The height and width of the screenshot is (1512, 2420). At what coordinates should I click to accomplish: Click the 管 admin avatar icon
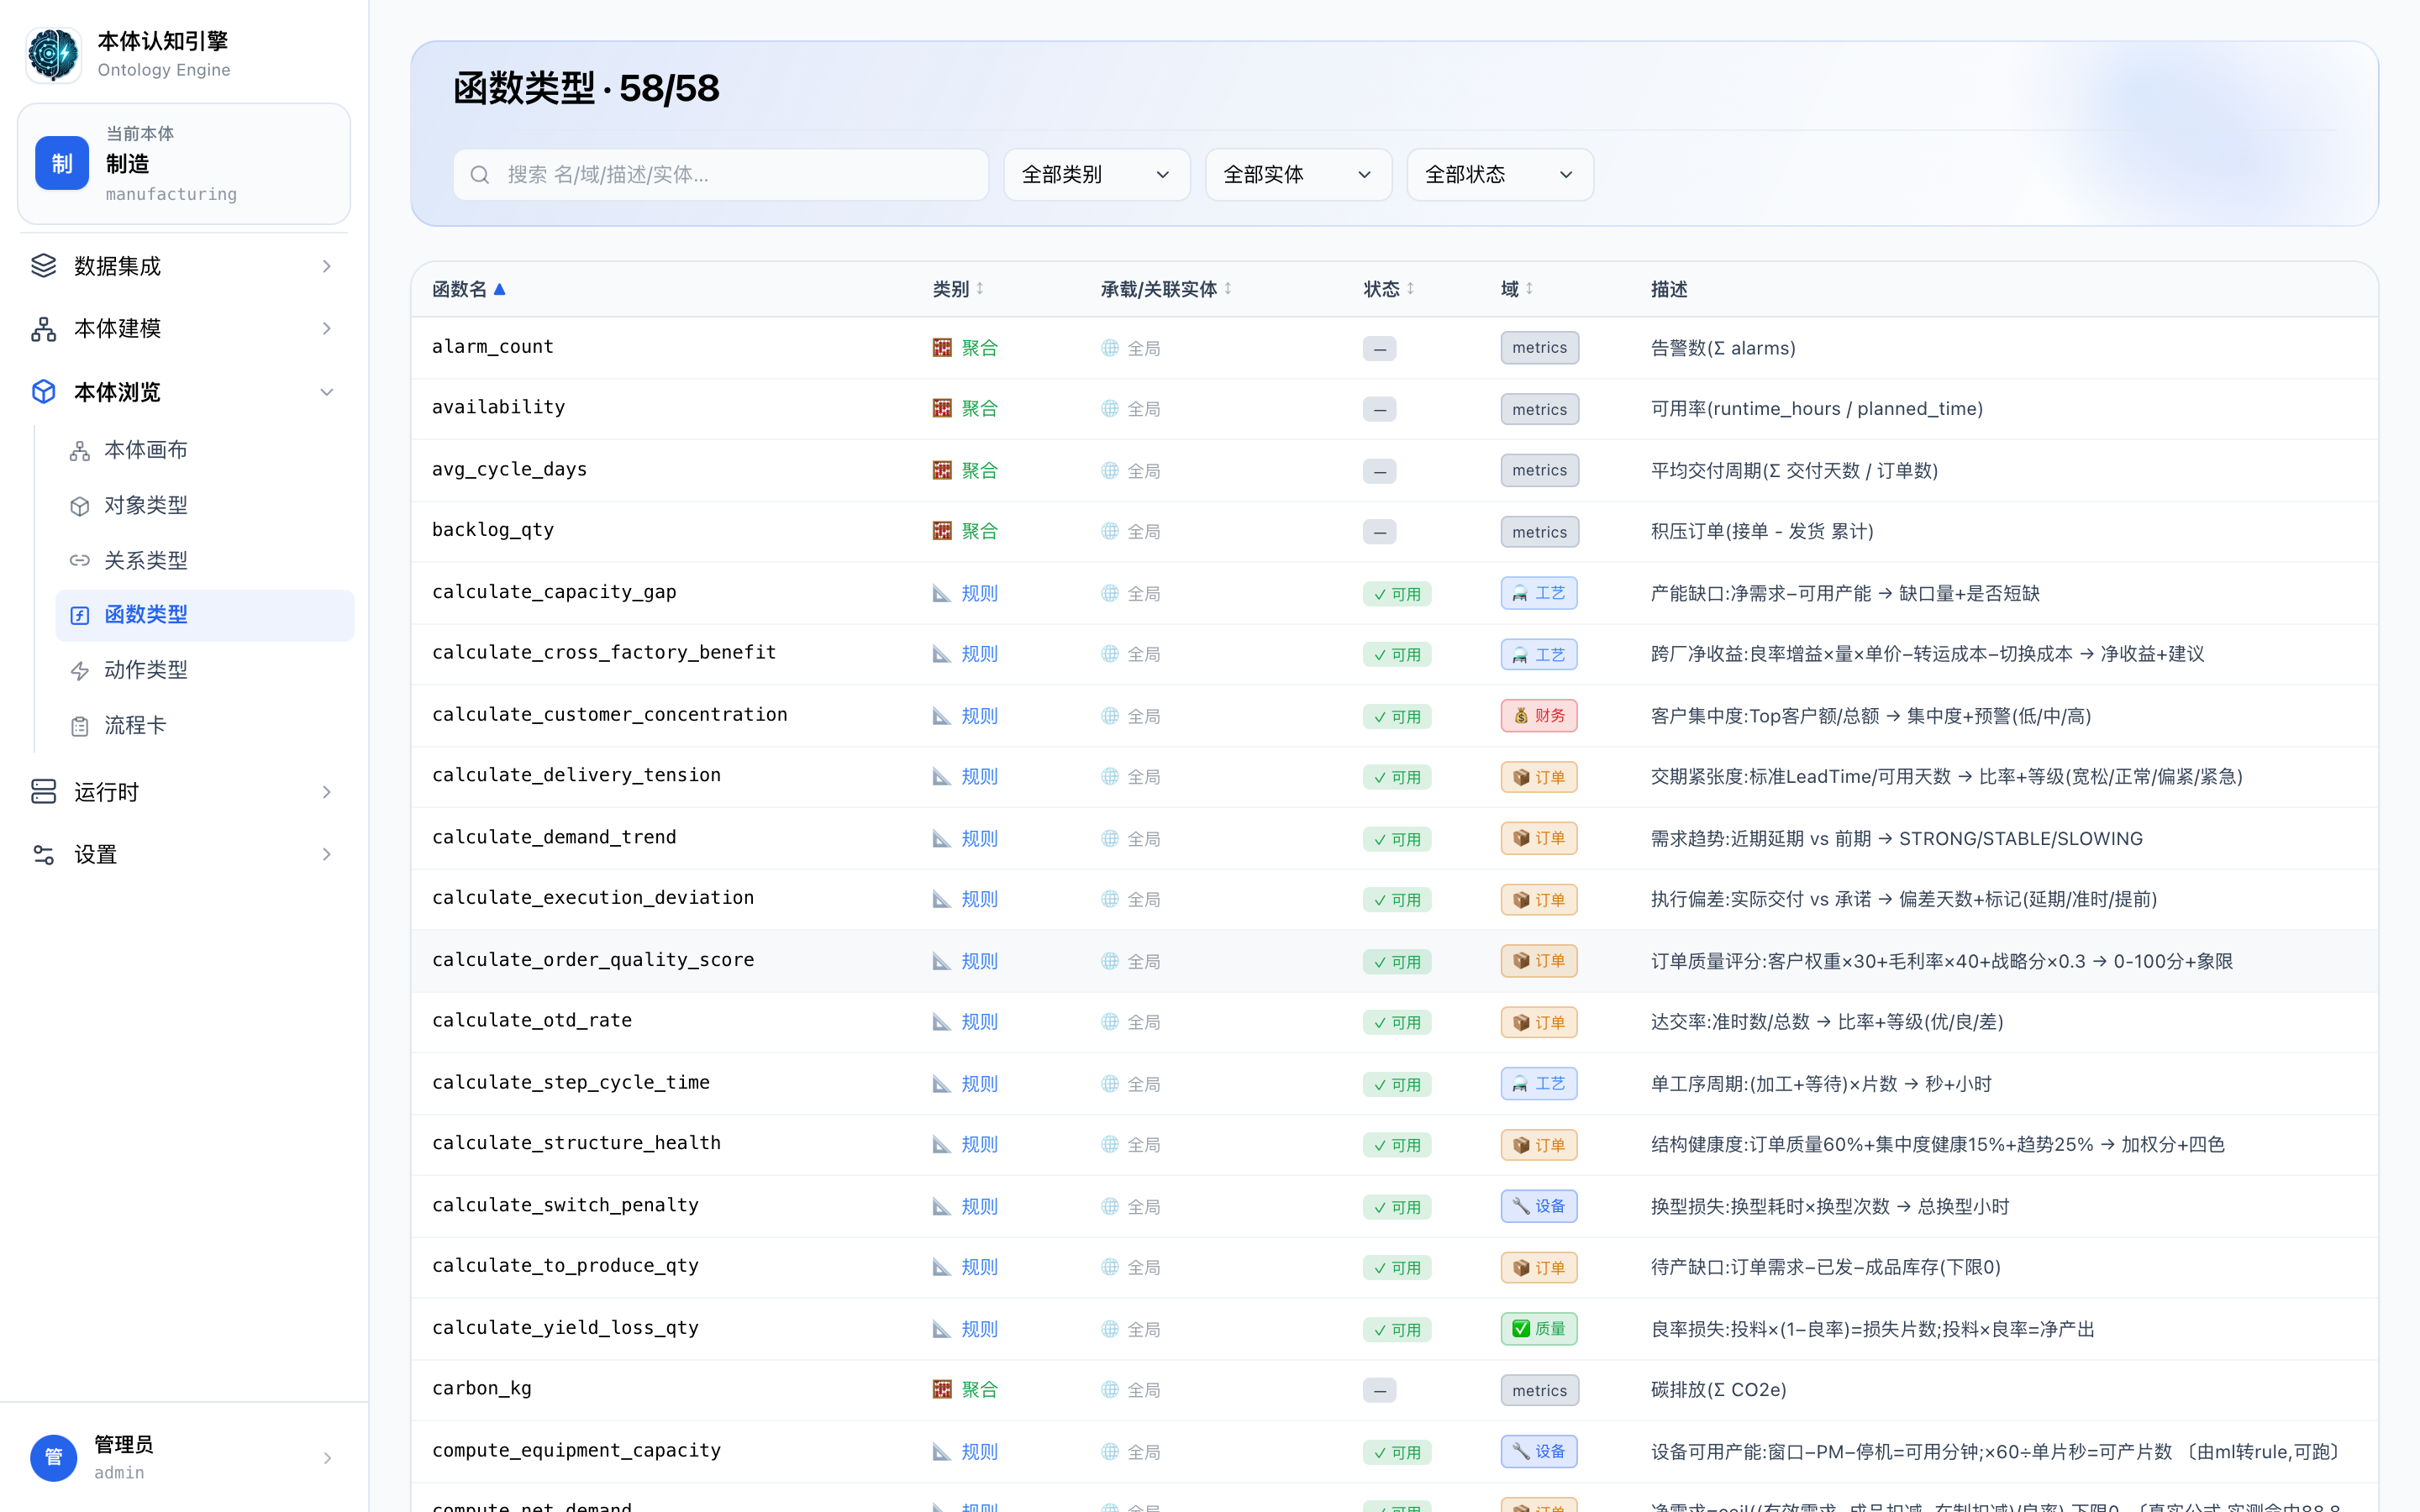(53, 1457)
